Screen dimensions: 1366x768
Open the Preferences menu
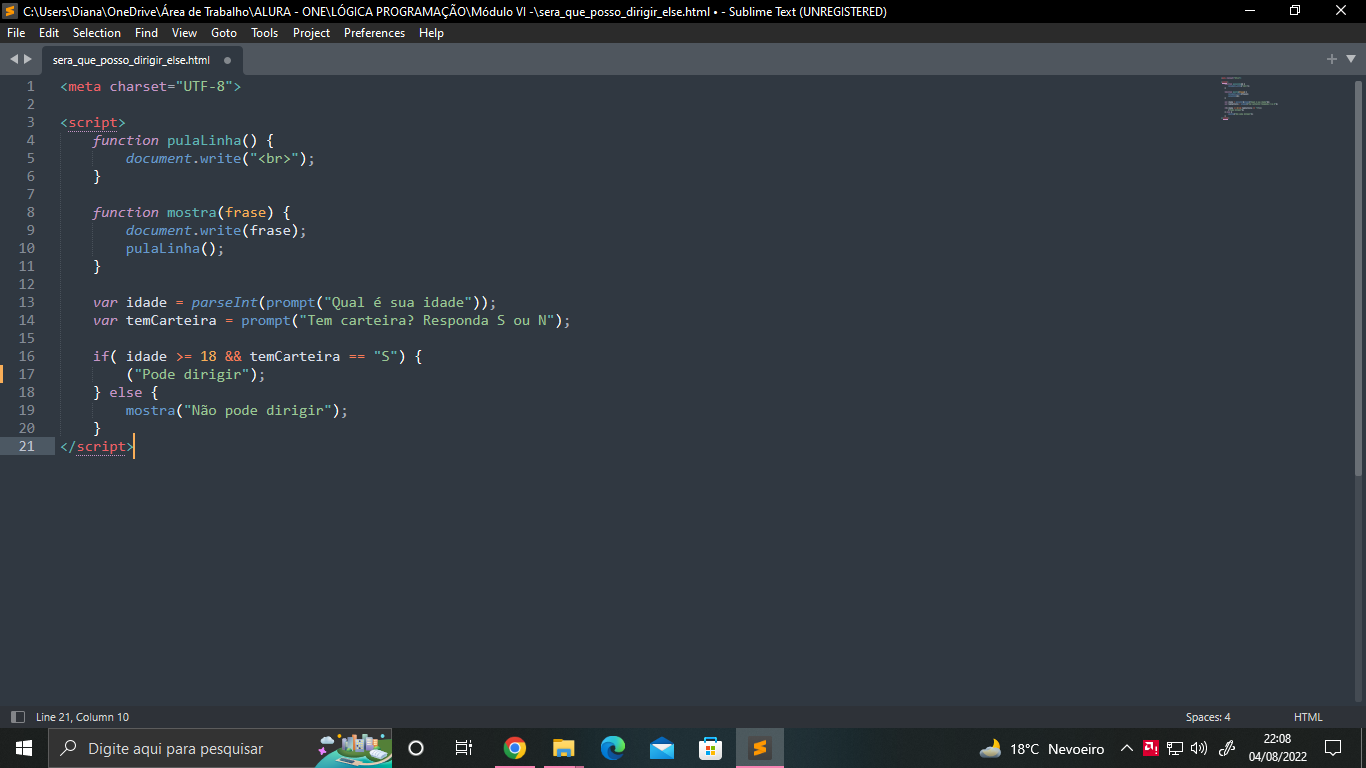click(x=375, y=33)
